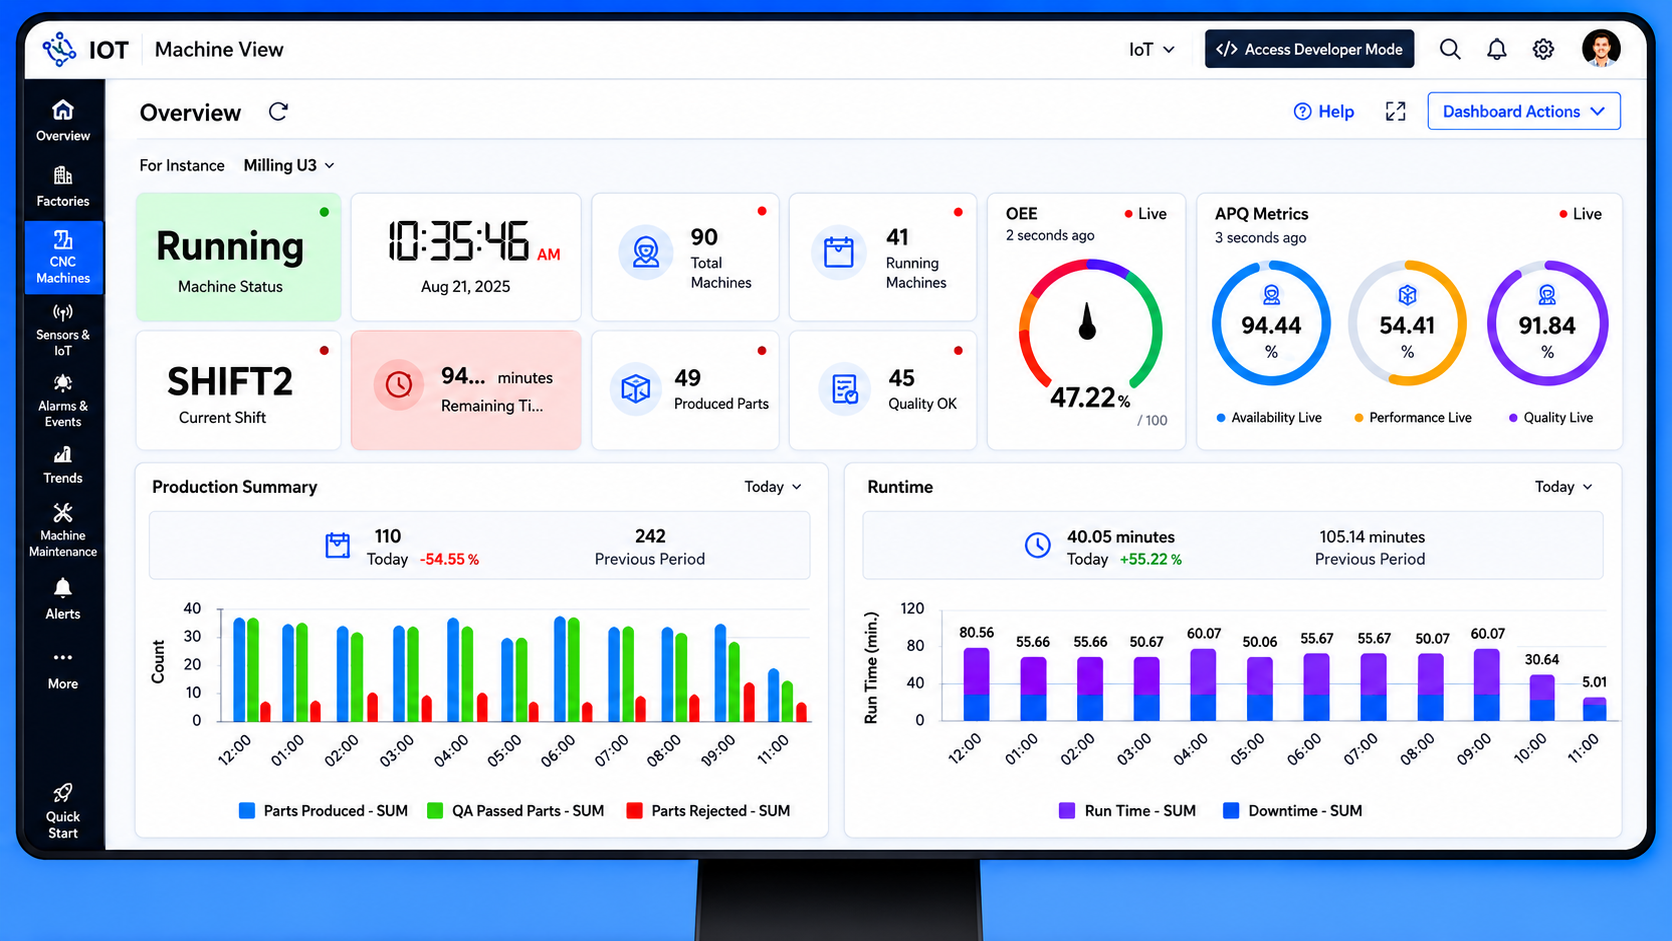Click Production Summary calendar icon
Viewport: 1672px width, 941px height.
click(338, 545)
